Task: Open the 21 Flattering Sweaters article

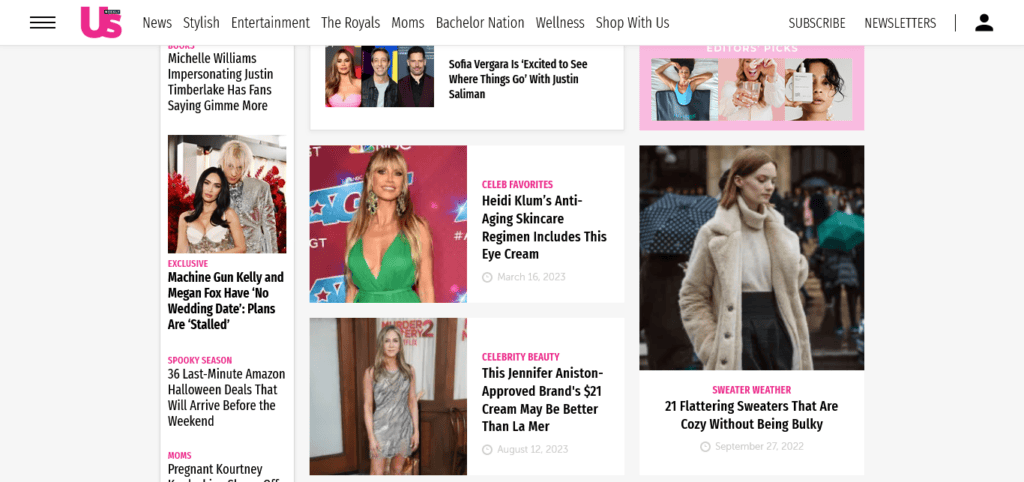Action: click(751, 415)
